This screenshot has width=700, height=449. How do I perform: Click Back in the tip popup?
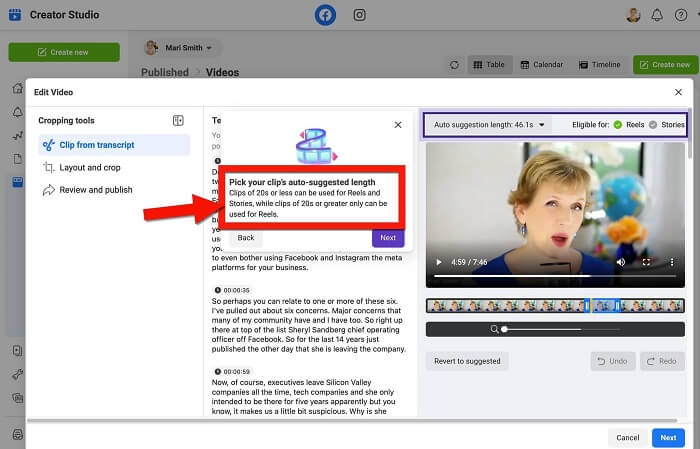point(246,238)
